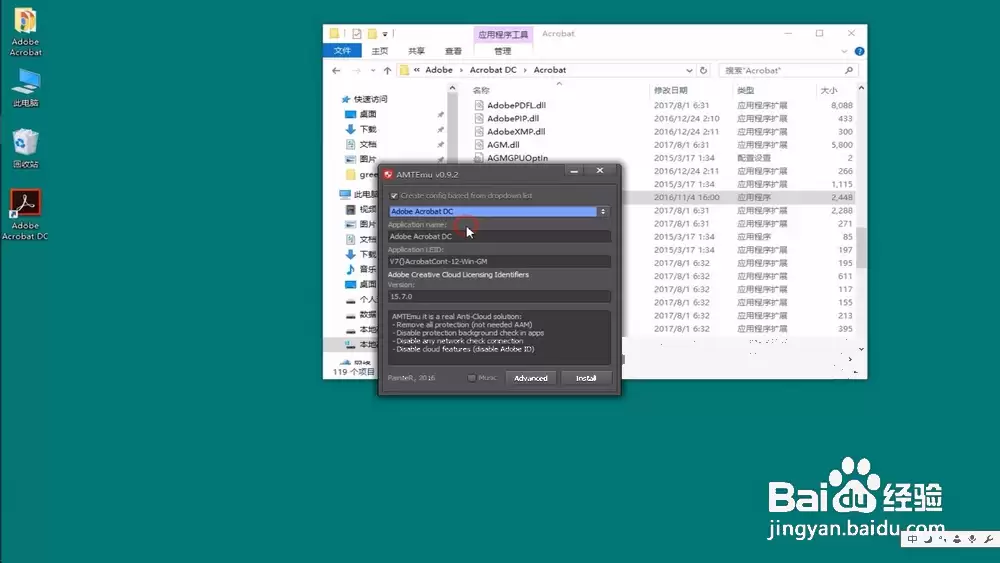Select the AdobePDFL.dll file icon
Image resolution: width=1000 pixels, height=563 pixels.
click(x=479, y=105)
